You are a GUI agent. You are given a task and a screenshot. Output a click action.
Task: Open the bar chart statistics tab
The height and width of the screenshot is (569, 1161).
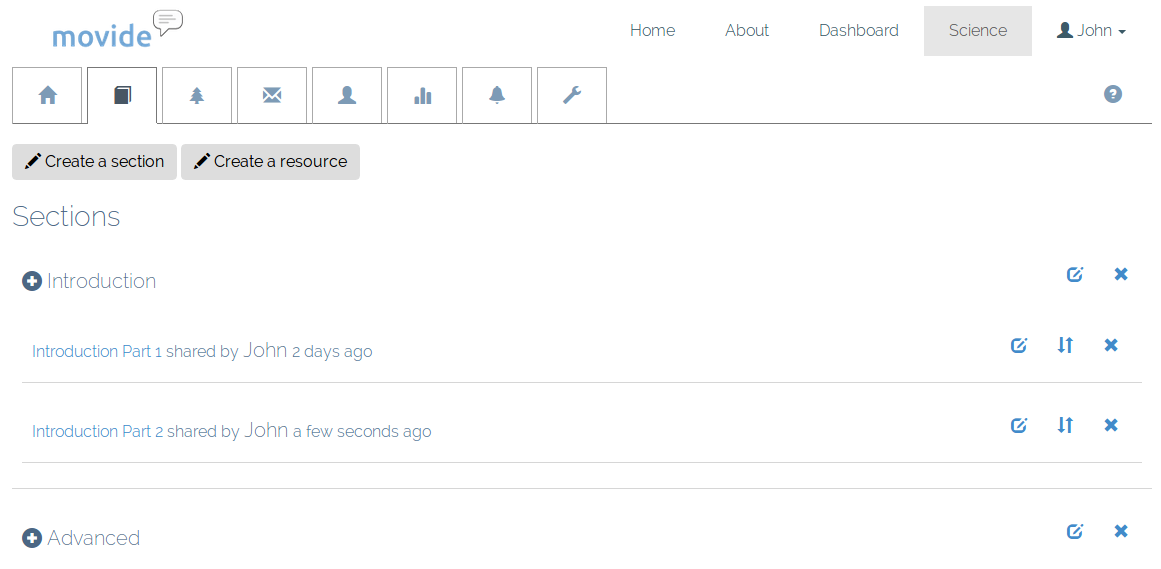(x=422, y=95)
